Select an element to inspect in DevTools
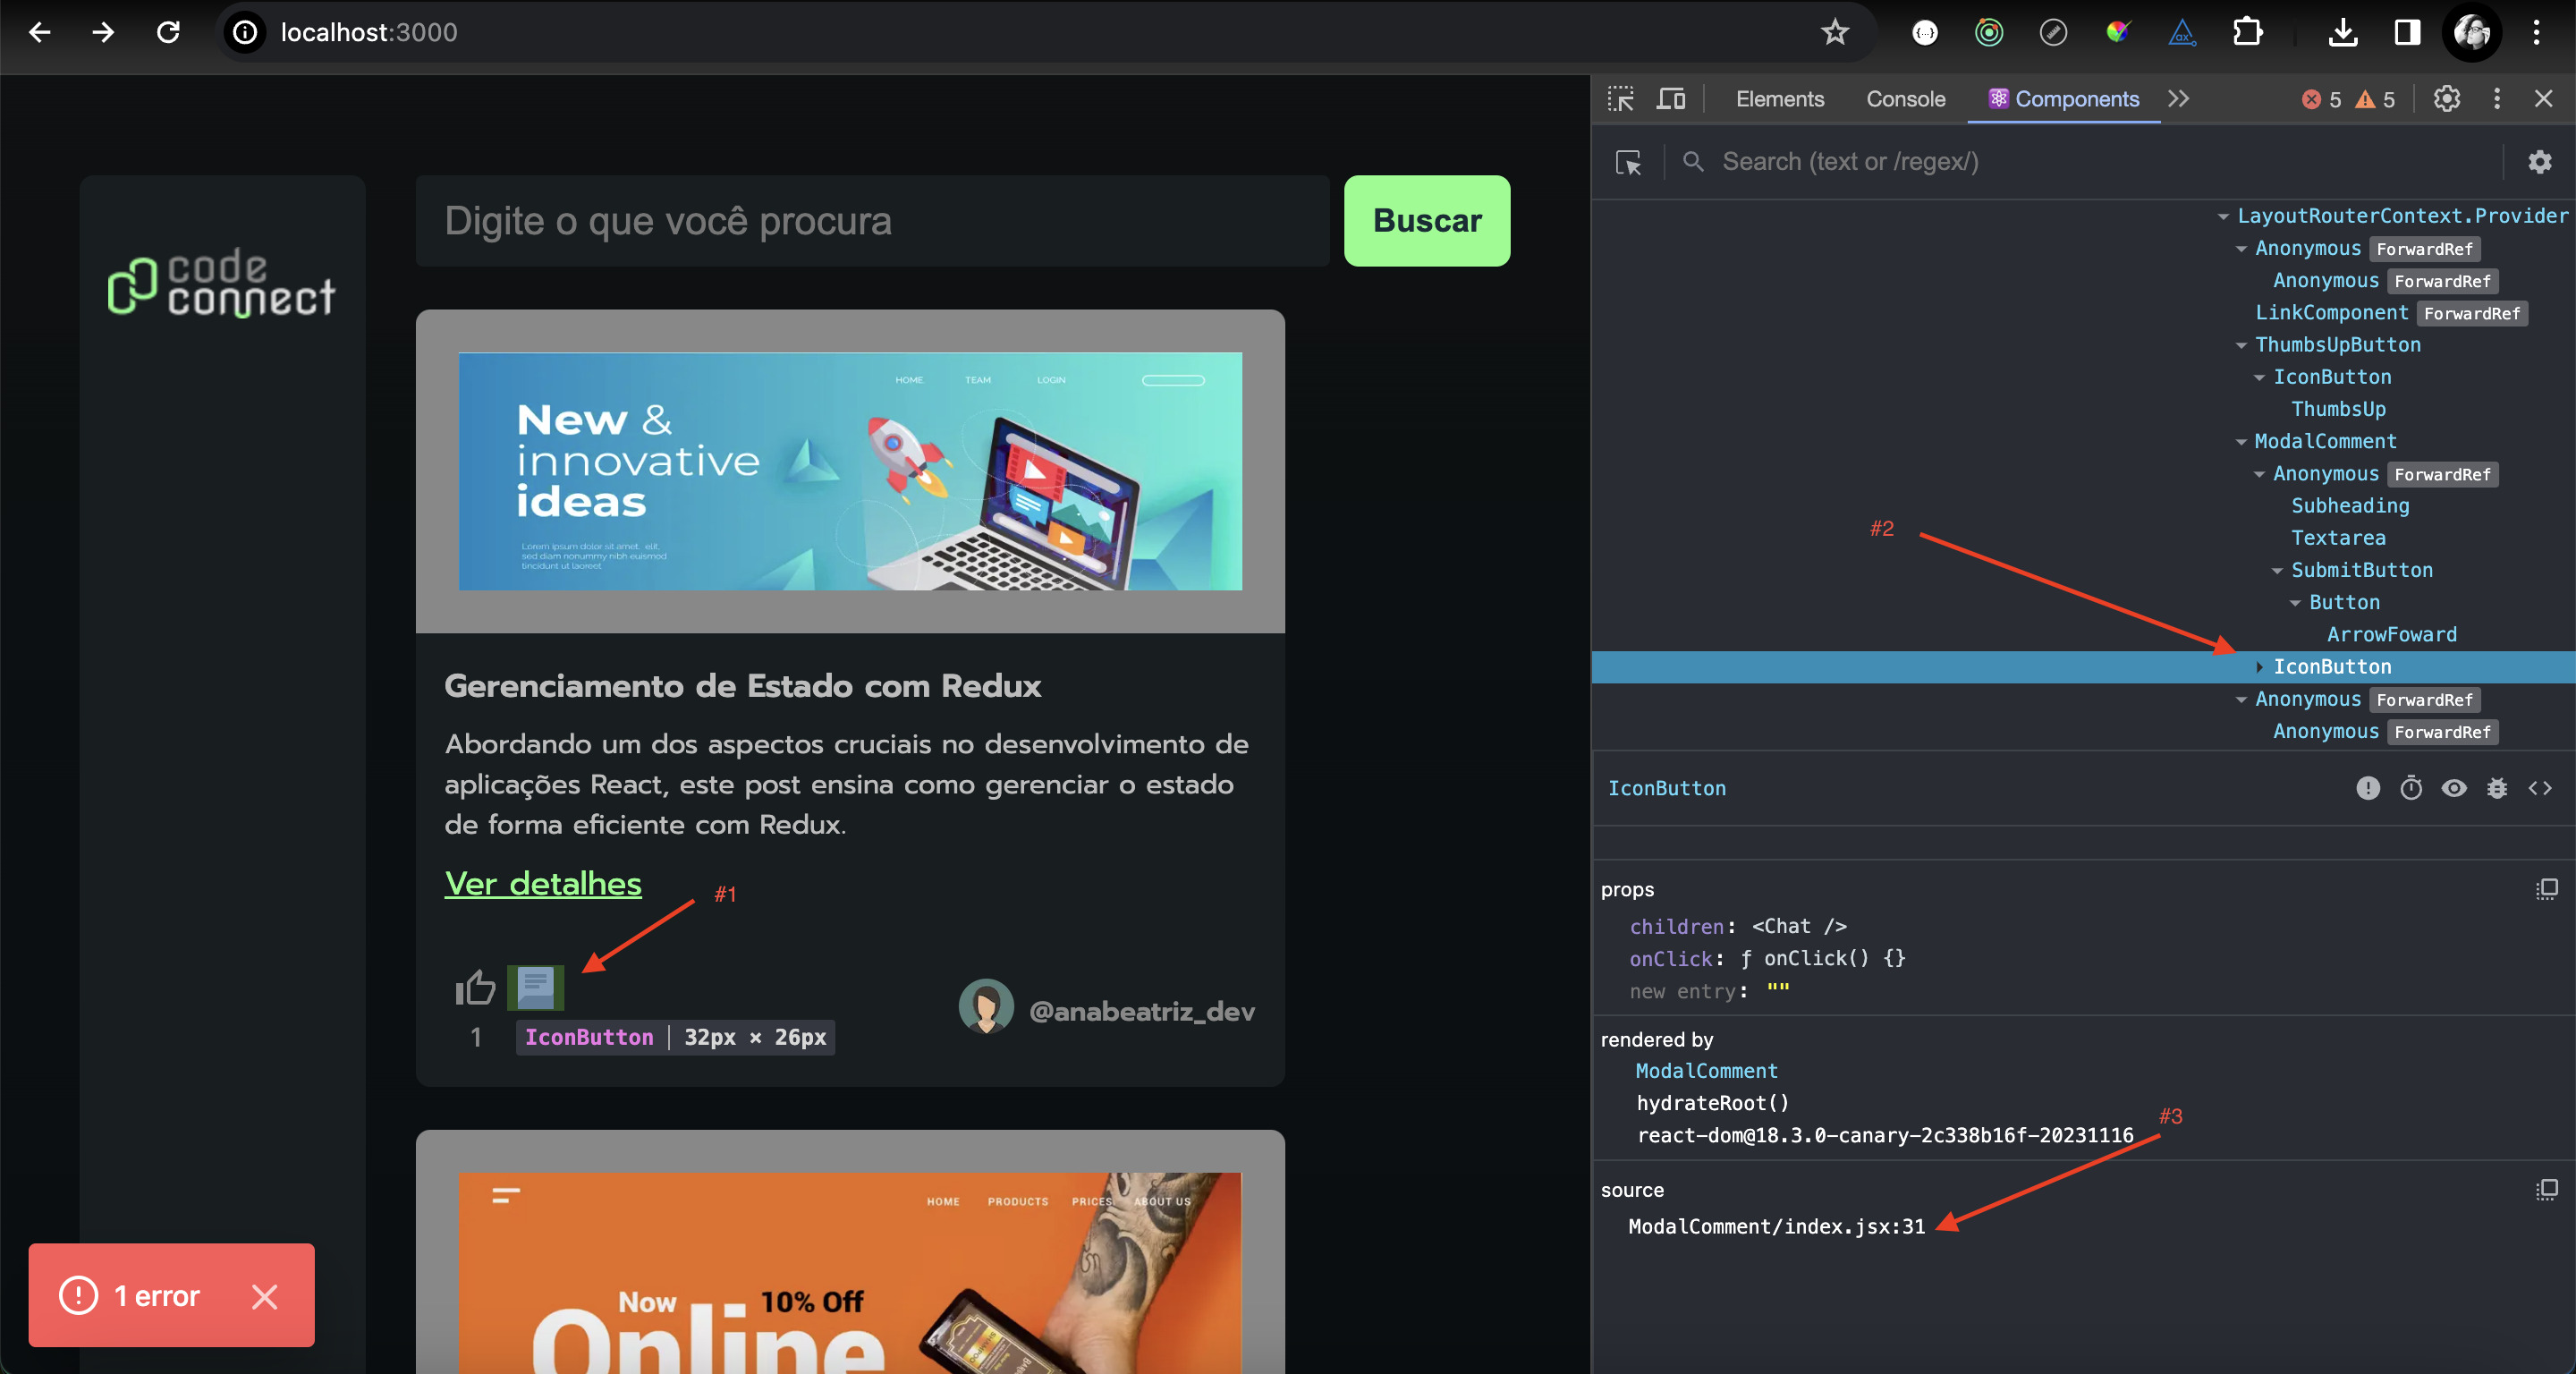This screenshot has height=1374, width=2576. point(1620,99)
